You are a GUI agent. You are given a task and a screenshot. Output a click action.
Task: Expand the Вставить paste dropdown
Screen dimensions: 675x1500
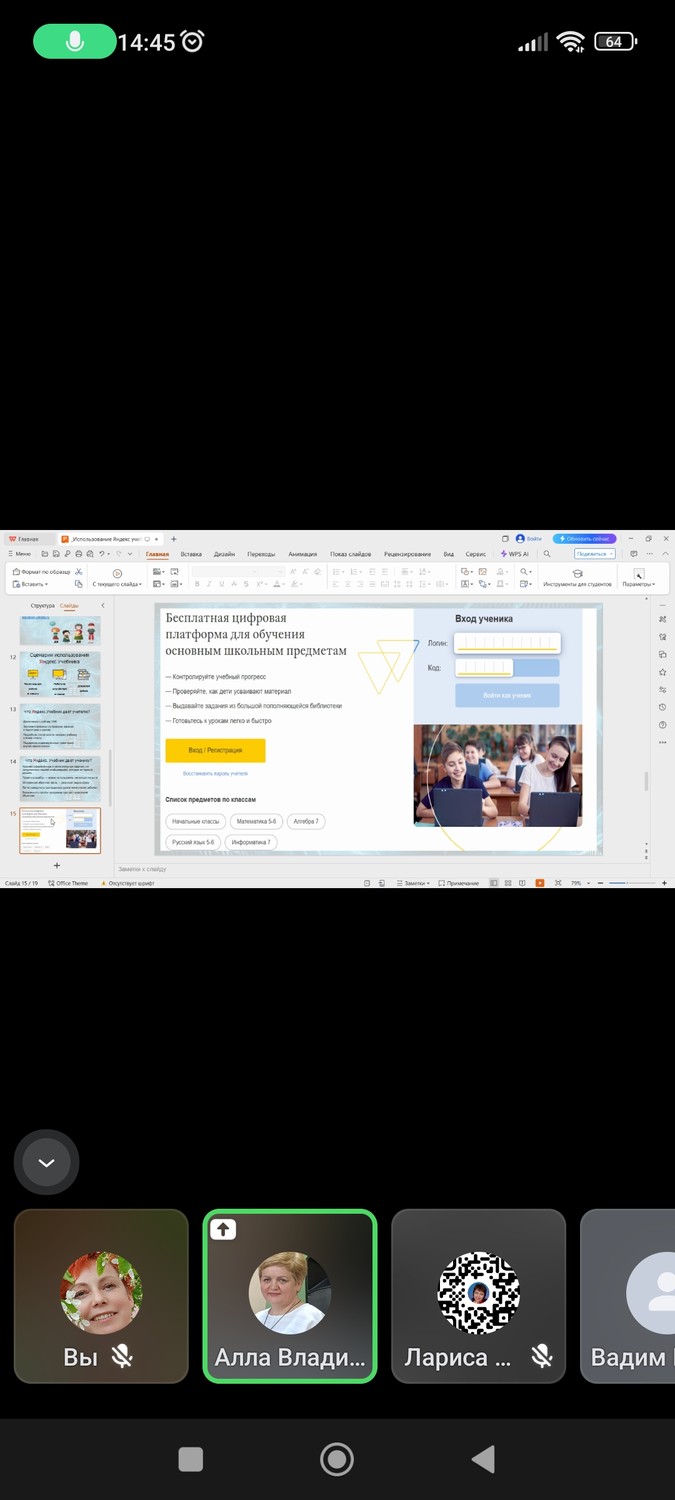click(30, 584)
